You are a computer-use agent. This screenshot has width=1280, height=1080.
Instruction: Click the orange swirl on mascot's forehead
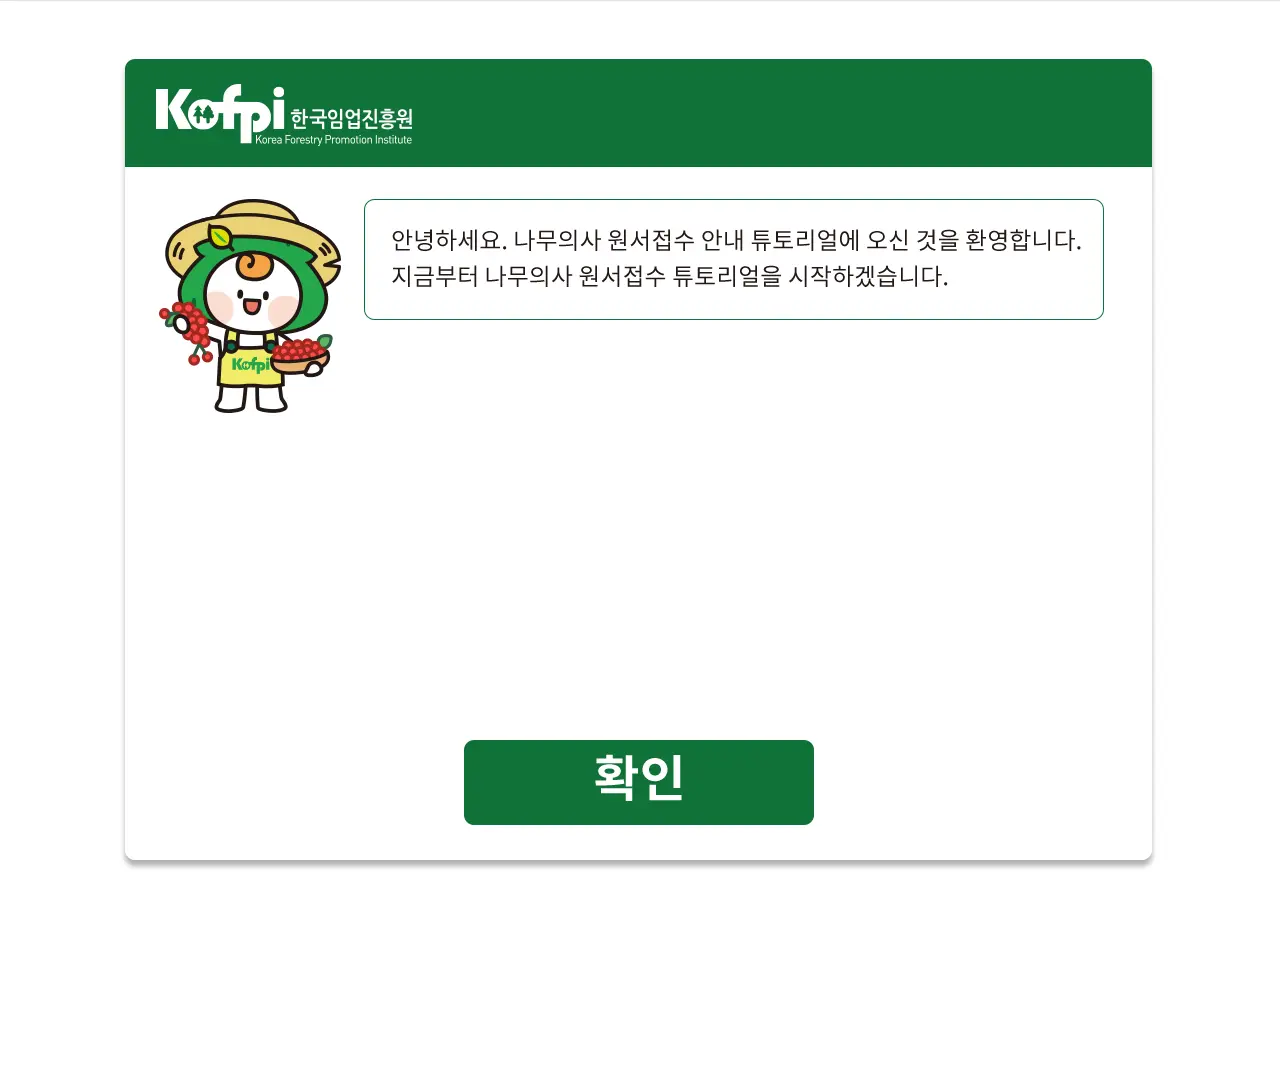[253, 266]
